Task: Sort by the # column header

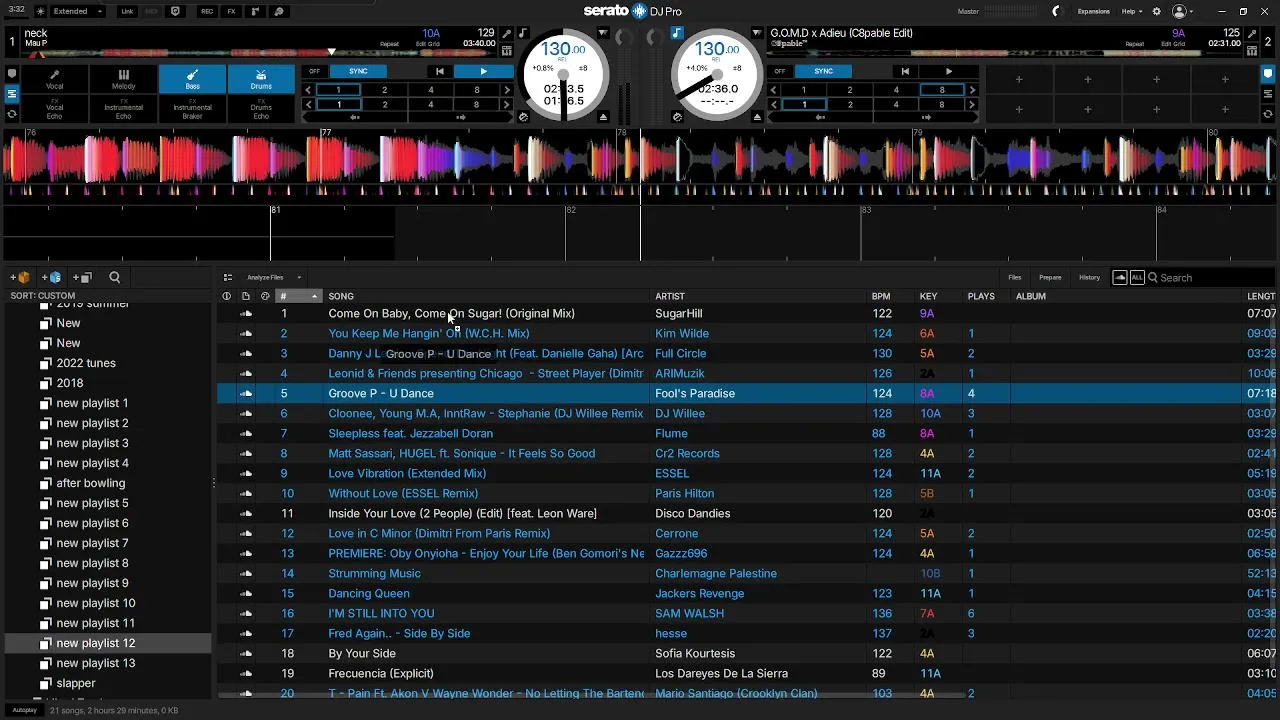Action: tap(299, 296)
